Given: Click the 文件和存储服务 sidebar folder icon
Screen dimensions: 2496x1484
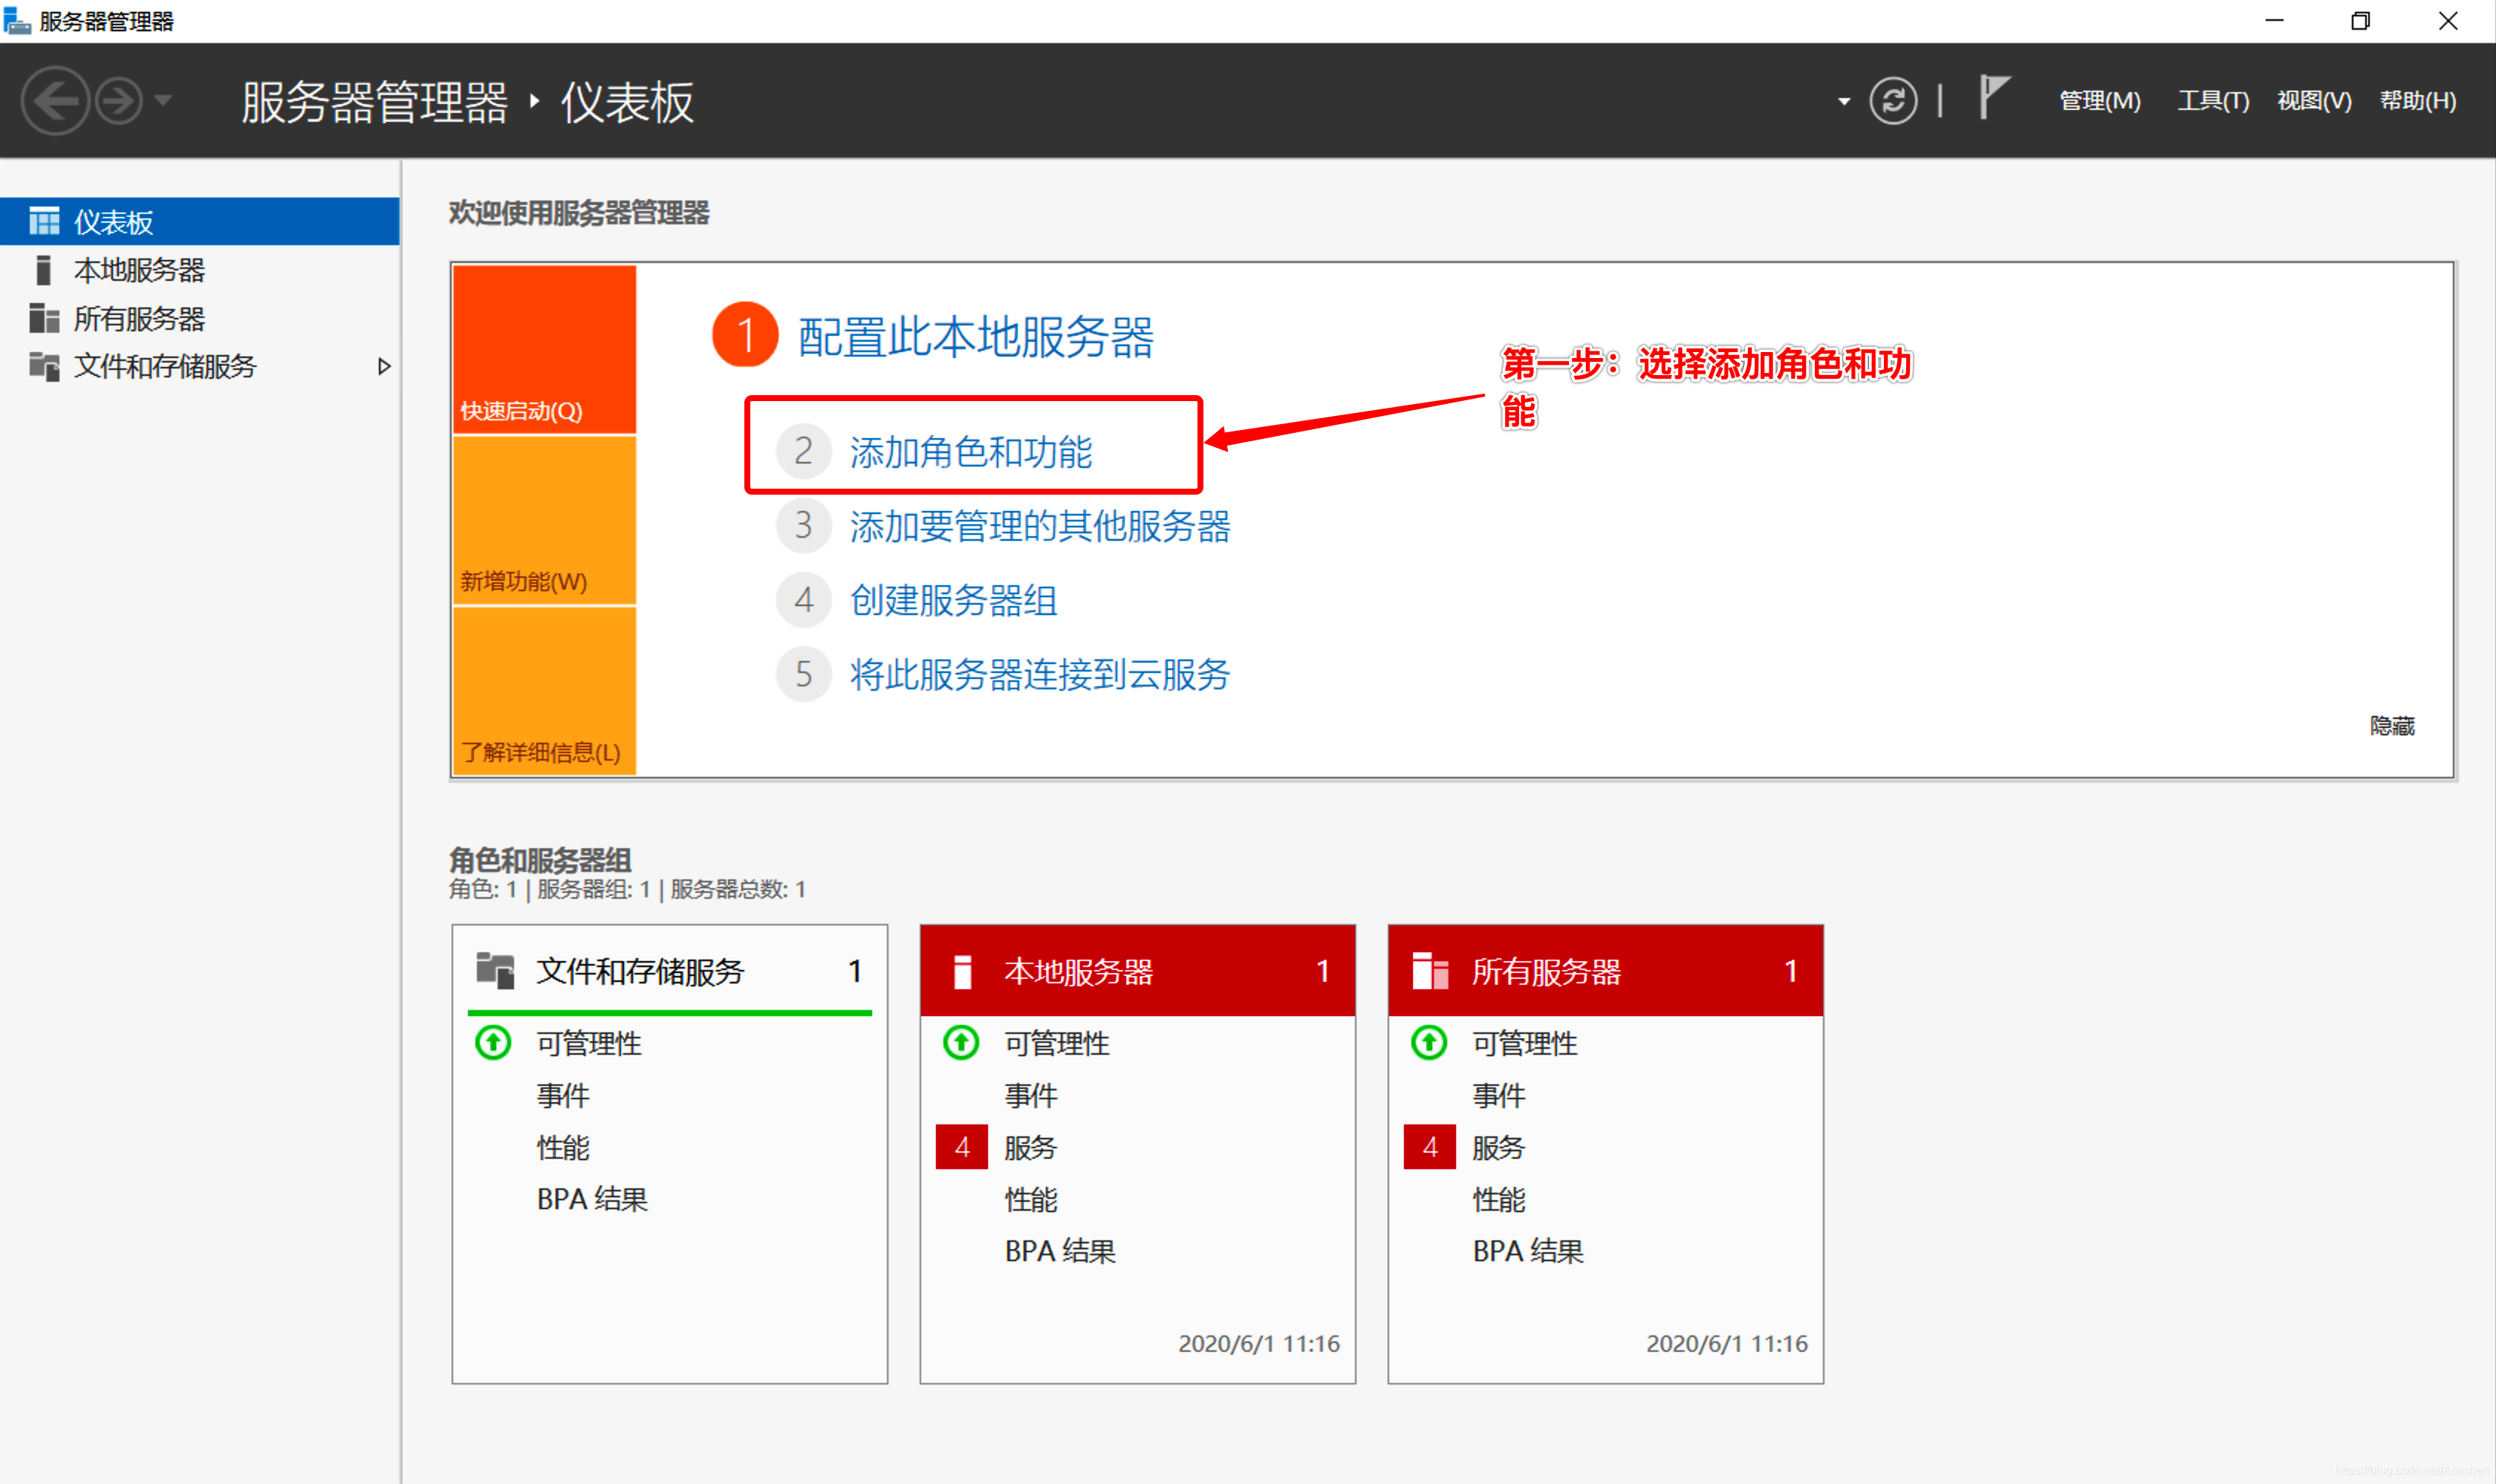Looking at the screenshot, I should coord(44,366).
